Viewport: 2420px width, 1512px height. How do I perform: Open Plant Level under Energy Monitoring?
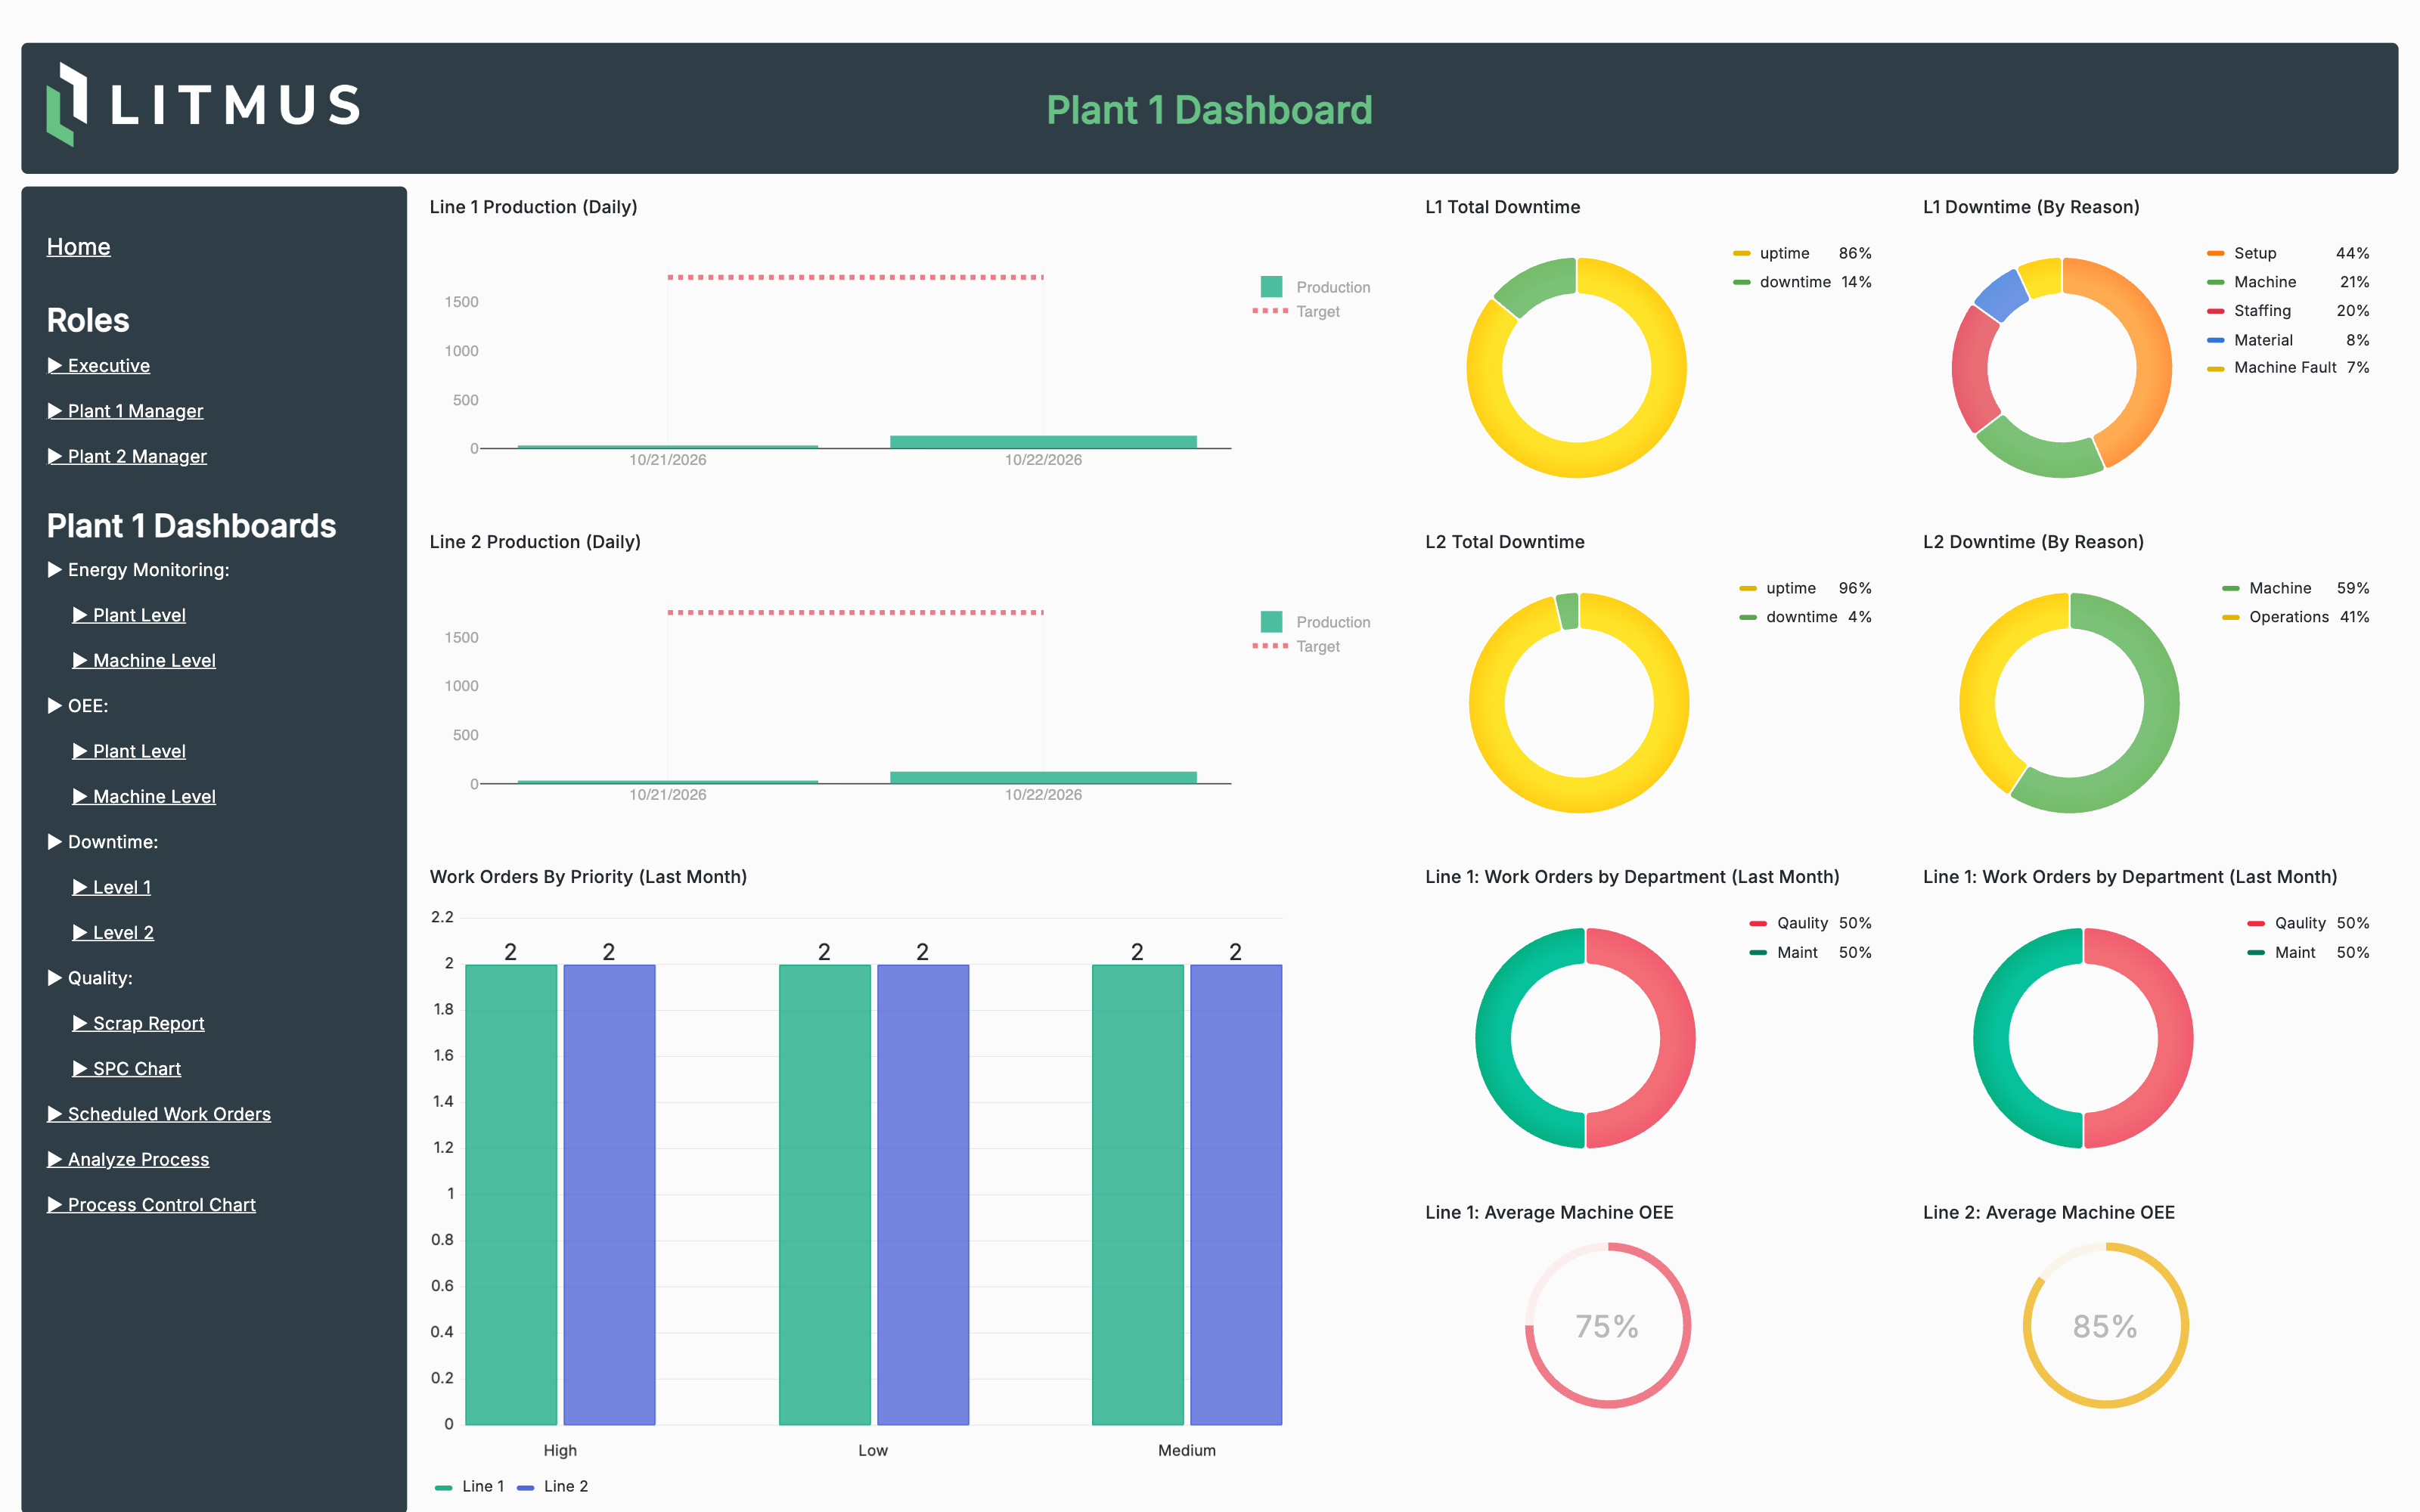click(129, 615)
